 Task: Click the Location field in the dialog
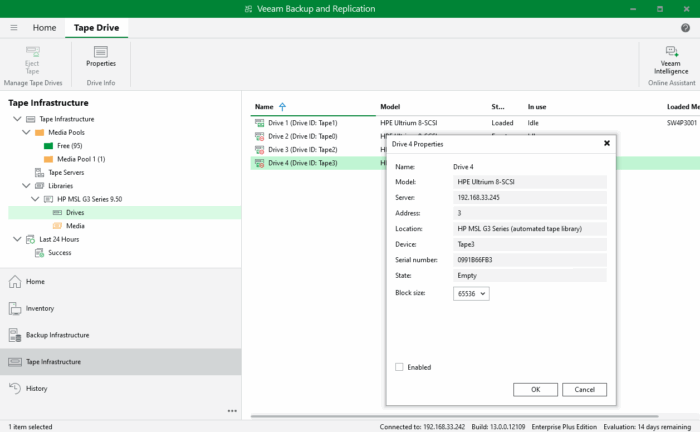click(x=530, y=228)
